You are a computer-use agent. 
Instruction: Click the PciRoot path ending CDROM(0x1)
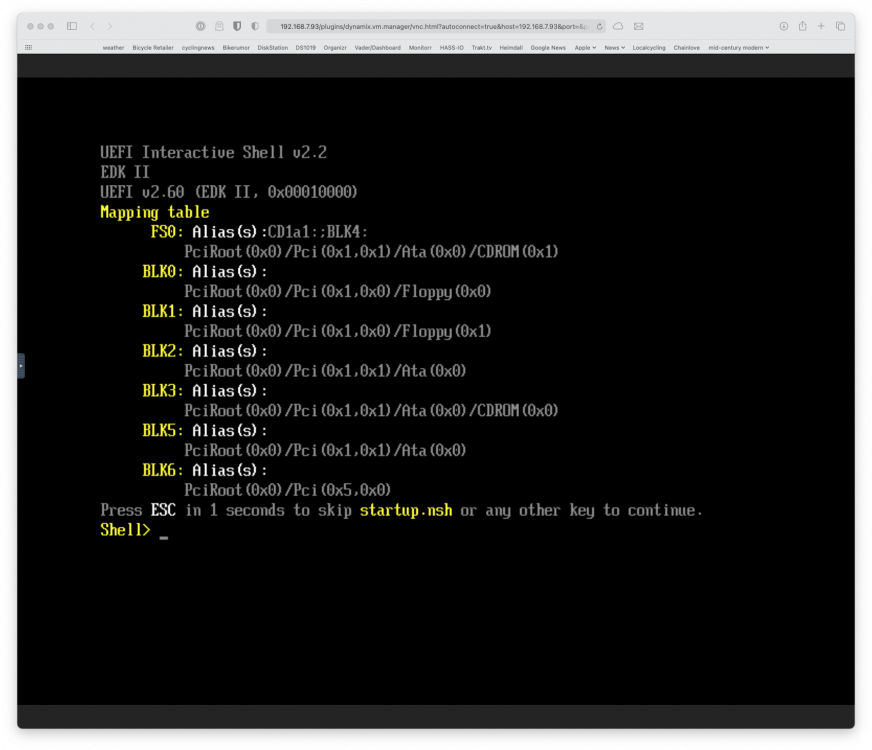pos(371,252)
